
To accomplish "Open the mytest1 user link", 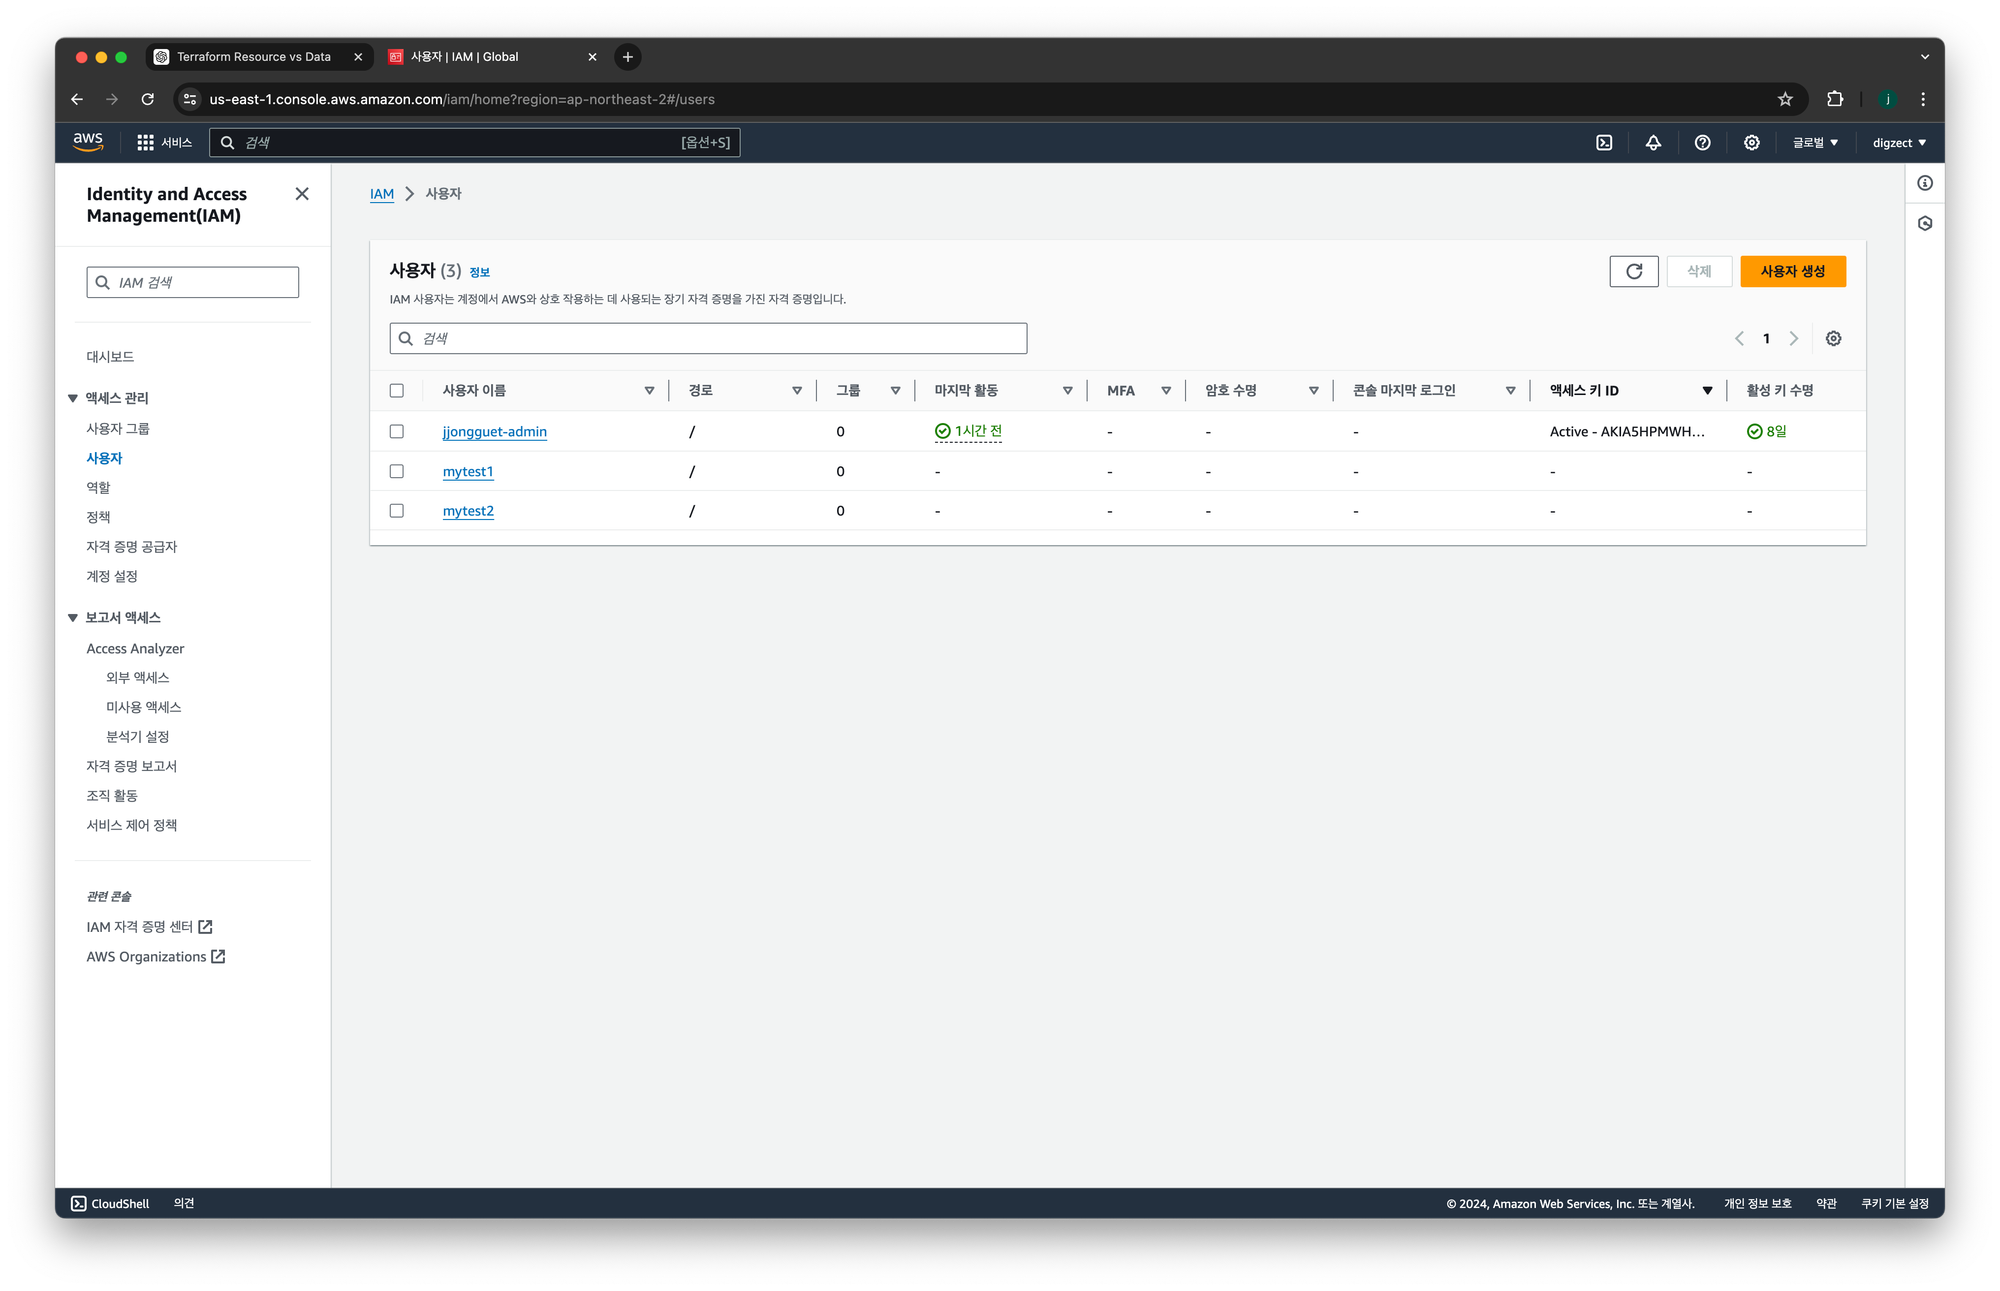I will pyautogui.click(x=468, y=472).
